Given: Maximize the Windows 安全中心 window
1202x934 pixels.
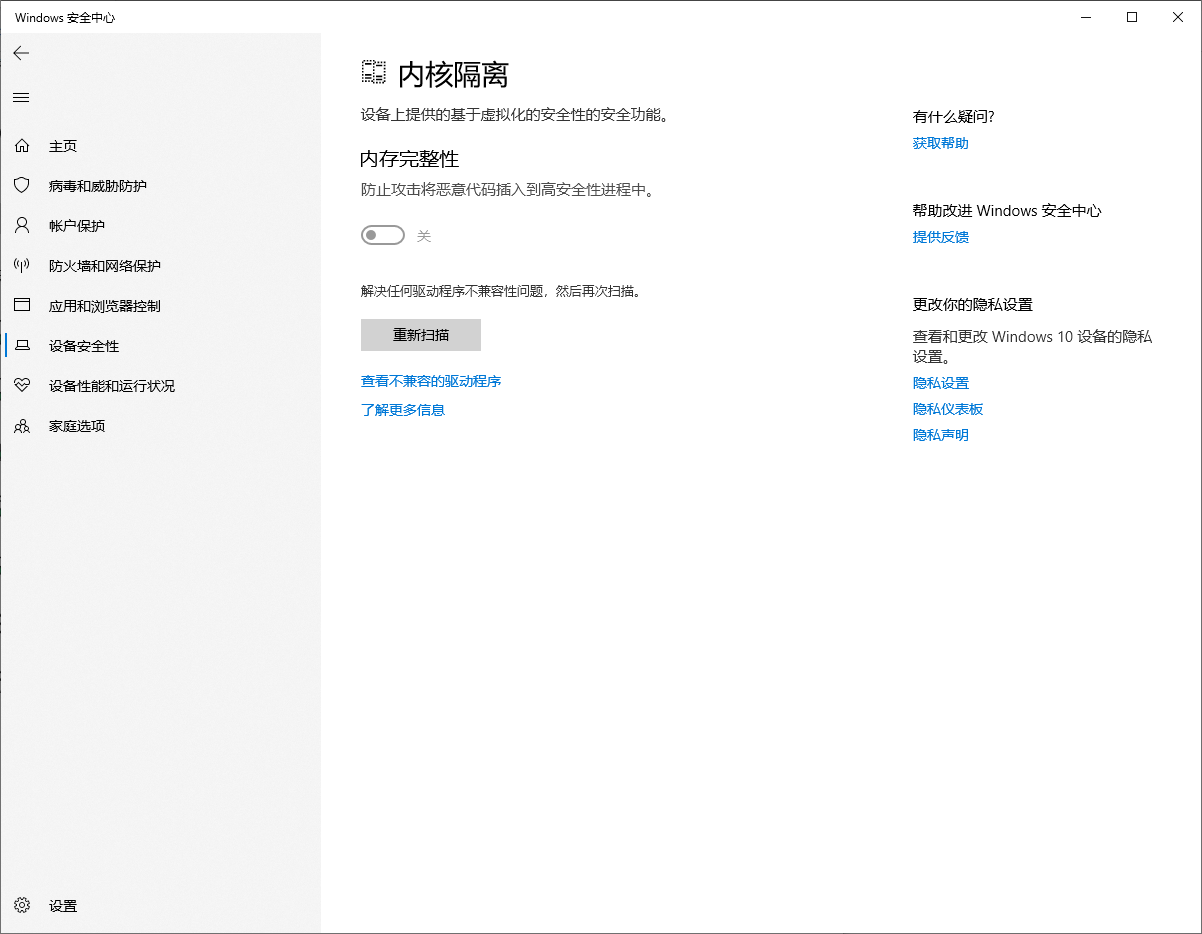Looking at the screenshot, I should click(x=1132, y=17).
